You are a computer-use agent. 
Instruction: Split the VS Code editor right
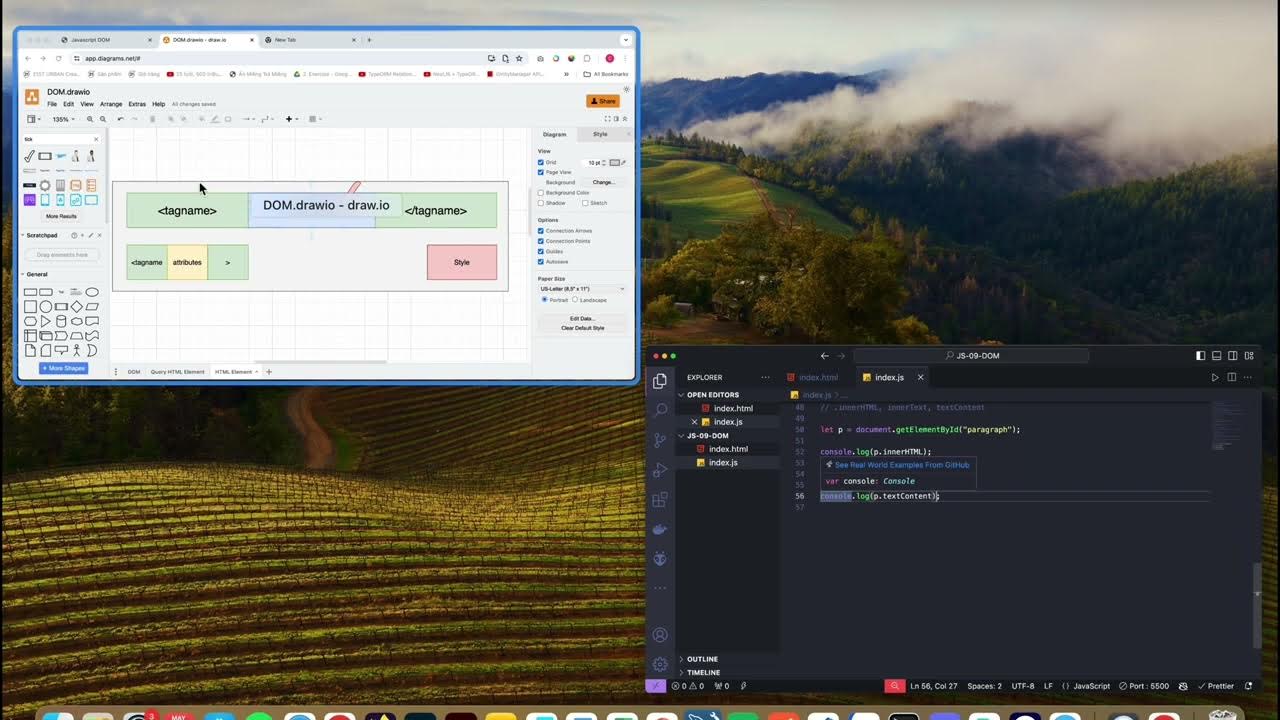pyautogui.click(x=1231, y=377)
